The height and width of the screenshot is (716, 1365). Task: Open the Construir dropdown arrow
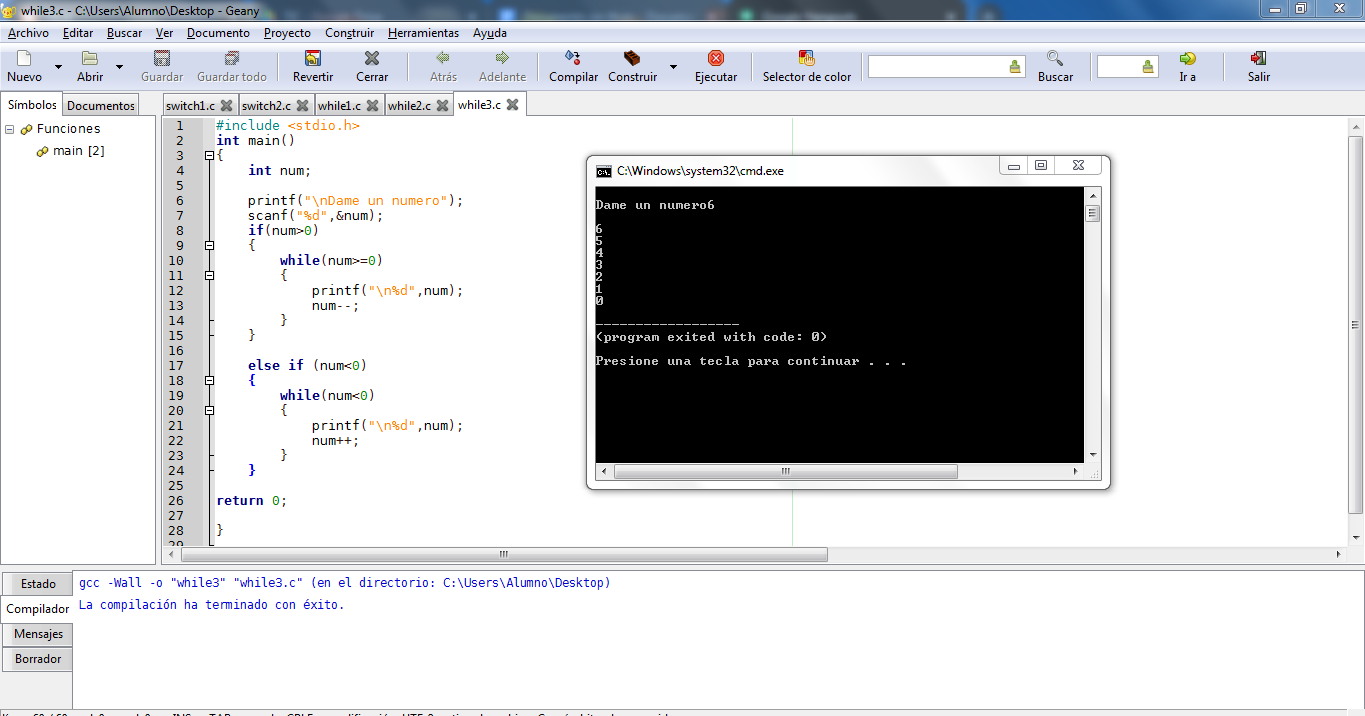click(x=673, y=67)
